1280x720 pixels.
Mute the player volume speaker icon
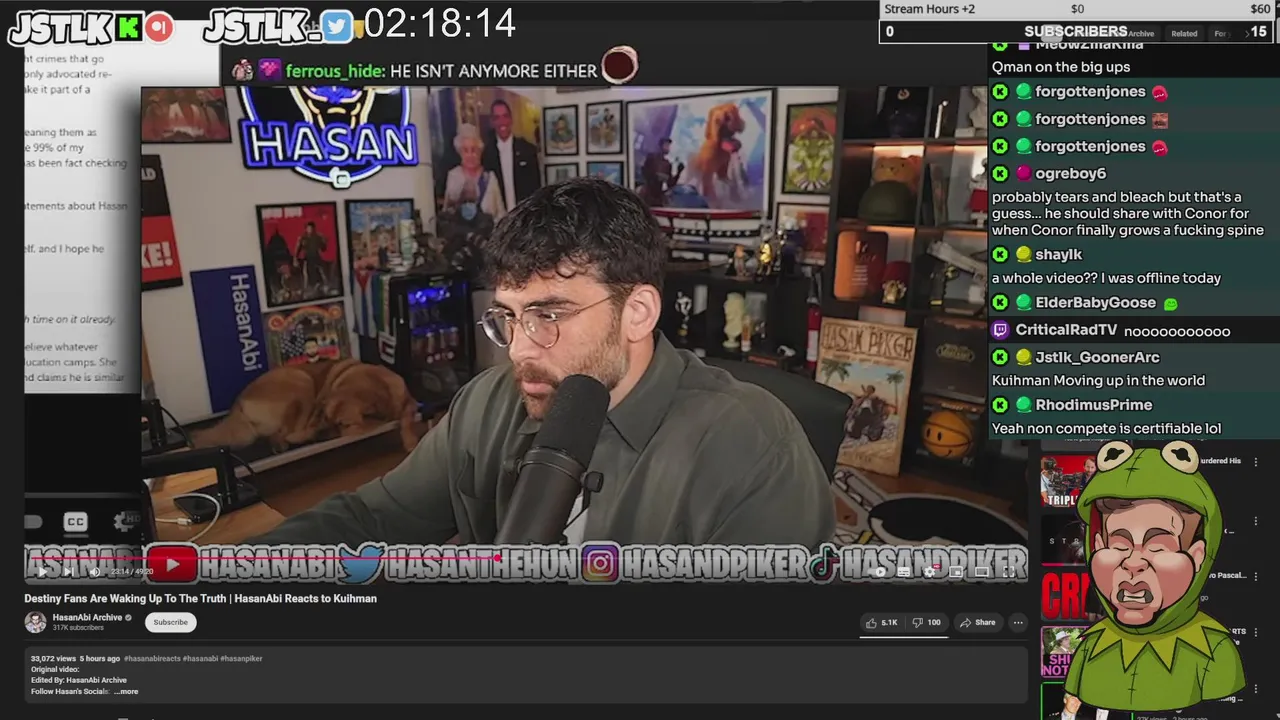pos(94,572)
